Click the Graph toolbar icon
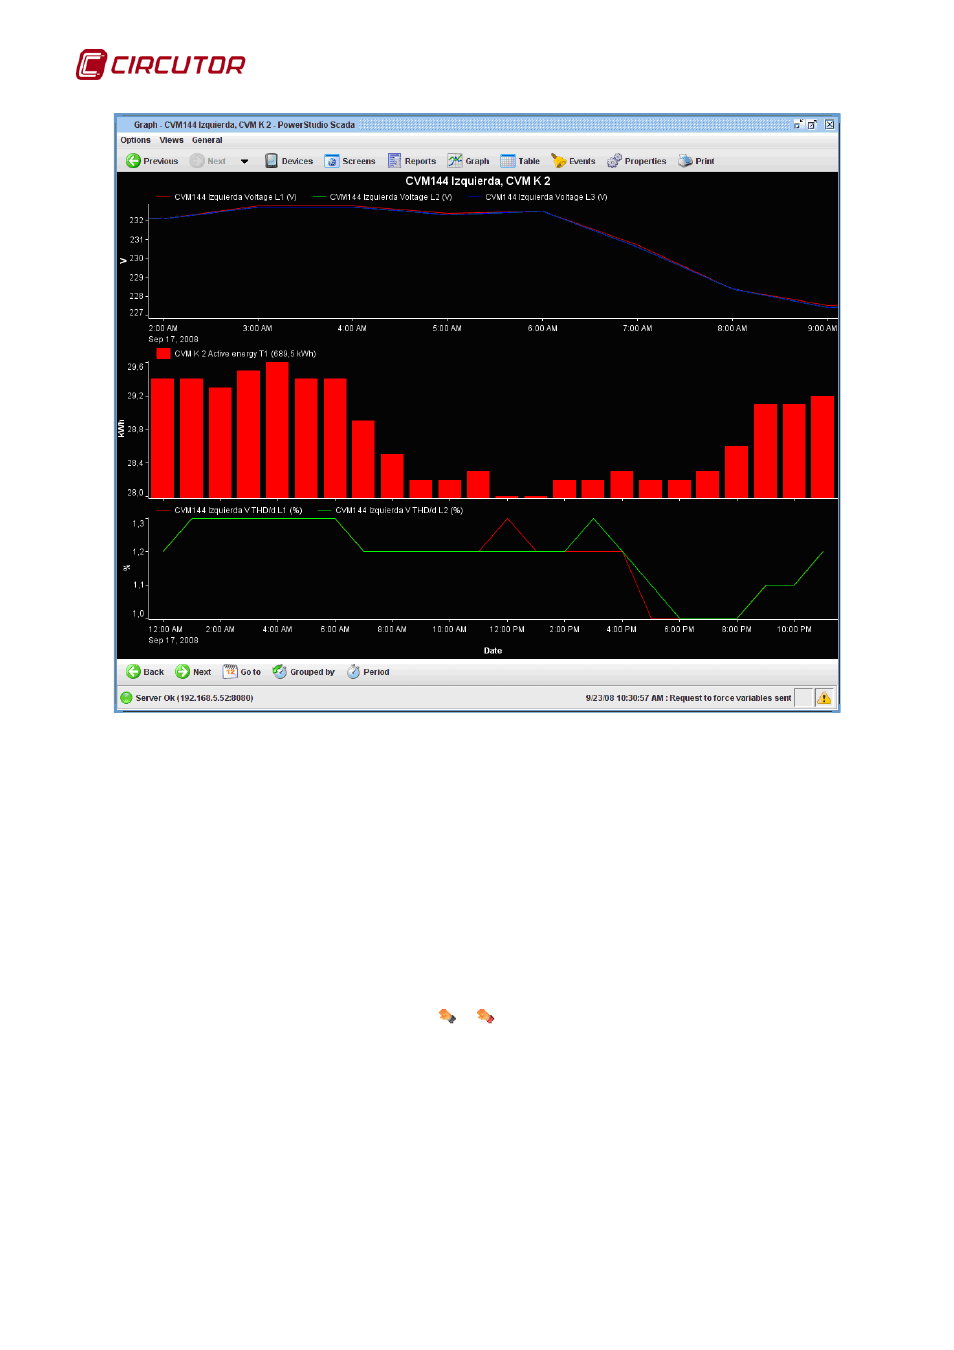Screen dimensions: 954x1350 tap(455, 161)
